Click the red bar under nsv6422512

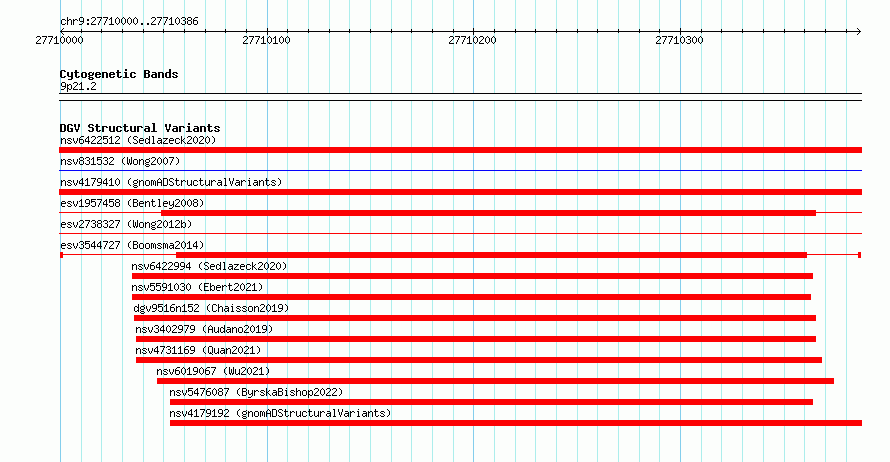point(460,150)
